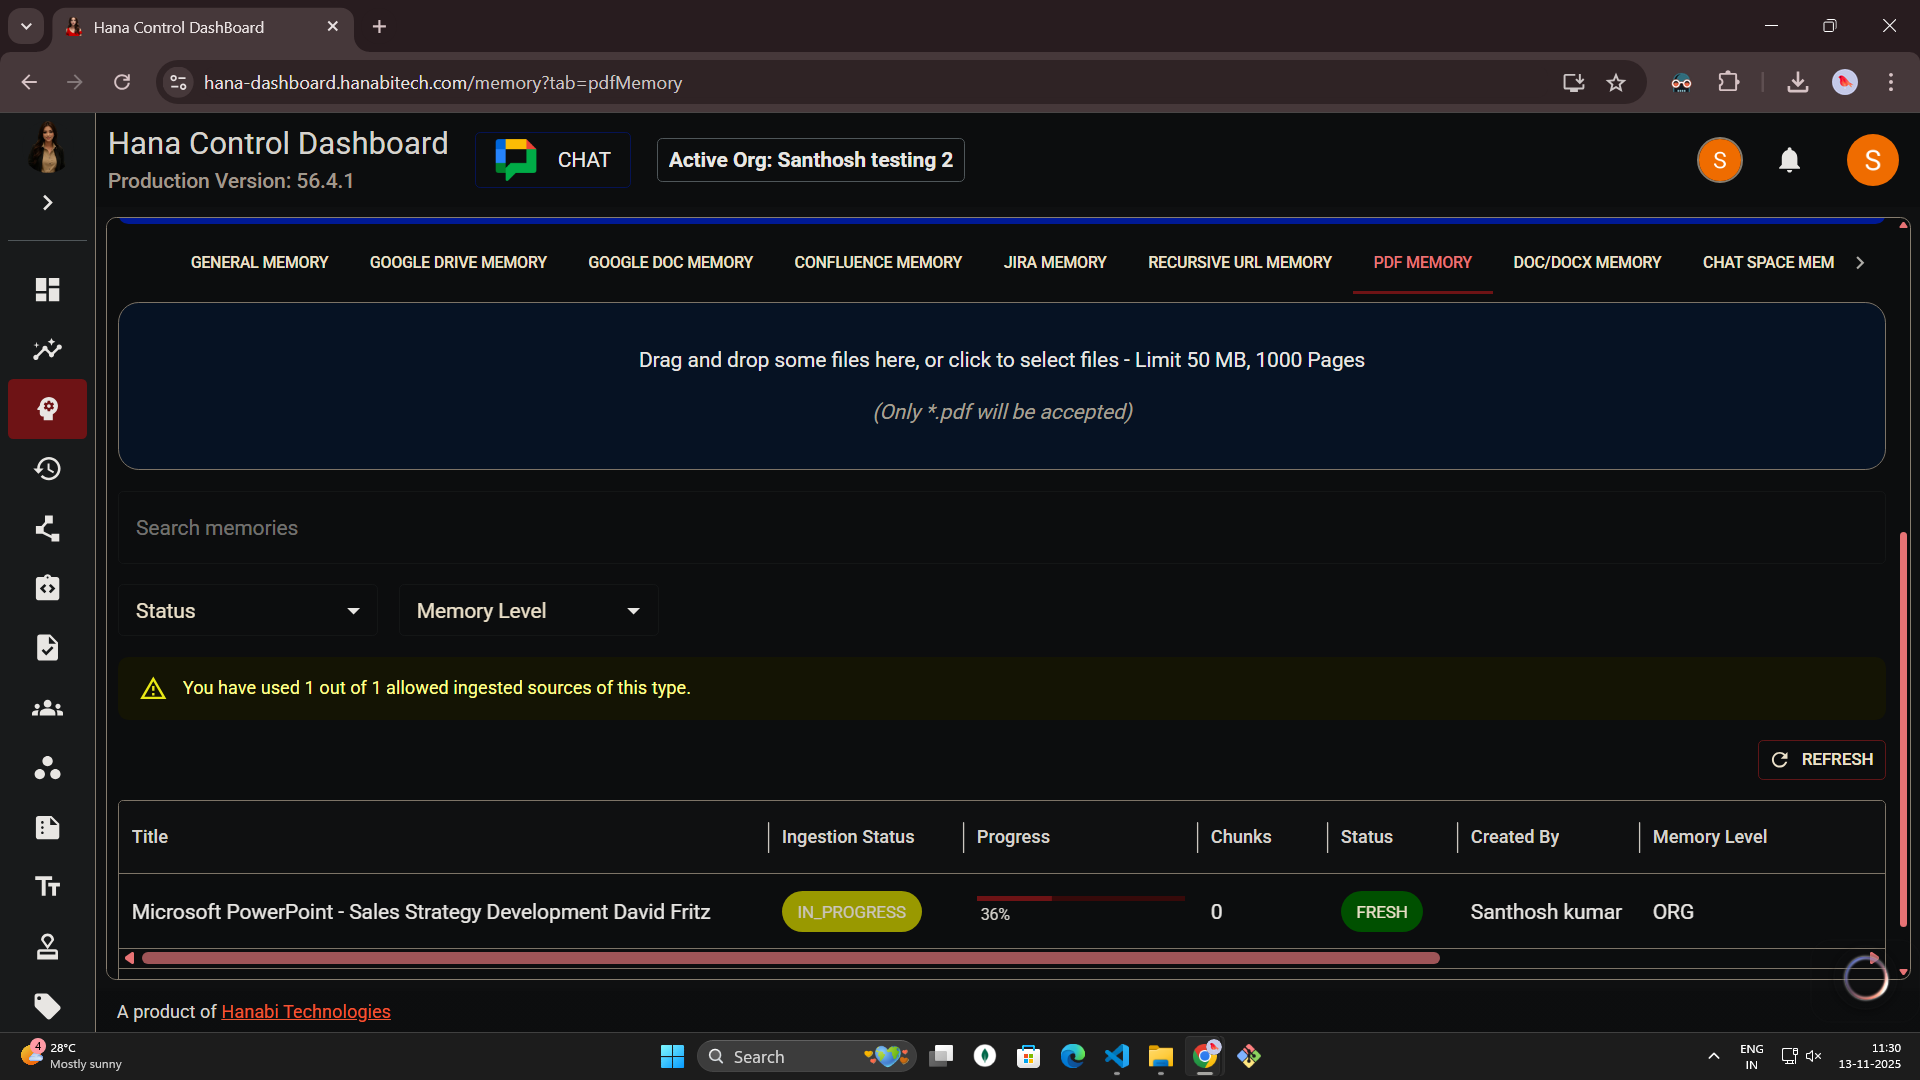The height and width of the screenshot is (1080, 1920).
Task: Select the analytics insights sidebar icon
Action: (47, 349)
